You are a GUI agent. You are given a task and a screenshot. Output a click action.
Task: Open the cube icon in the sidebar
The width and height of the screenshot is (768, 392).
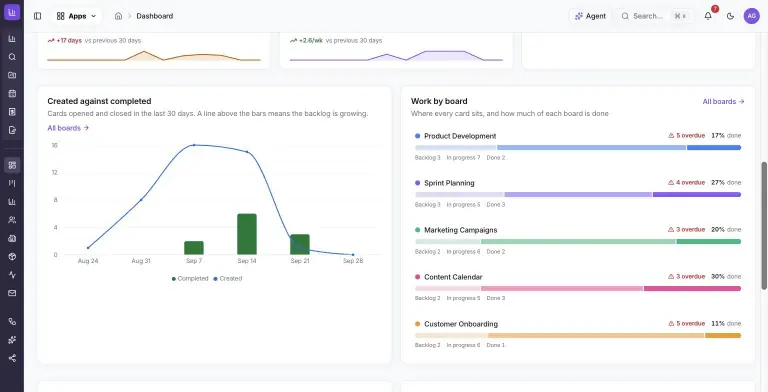(12, 256)
